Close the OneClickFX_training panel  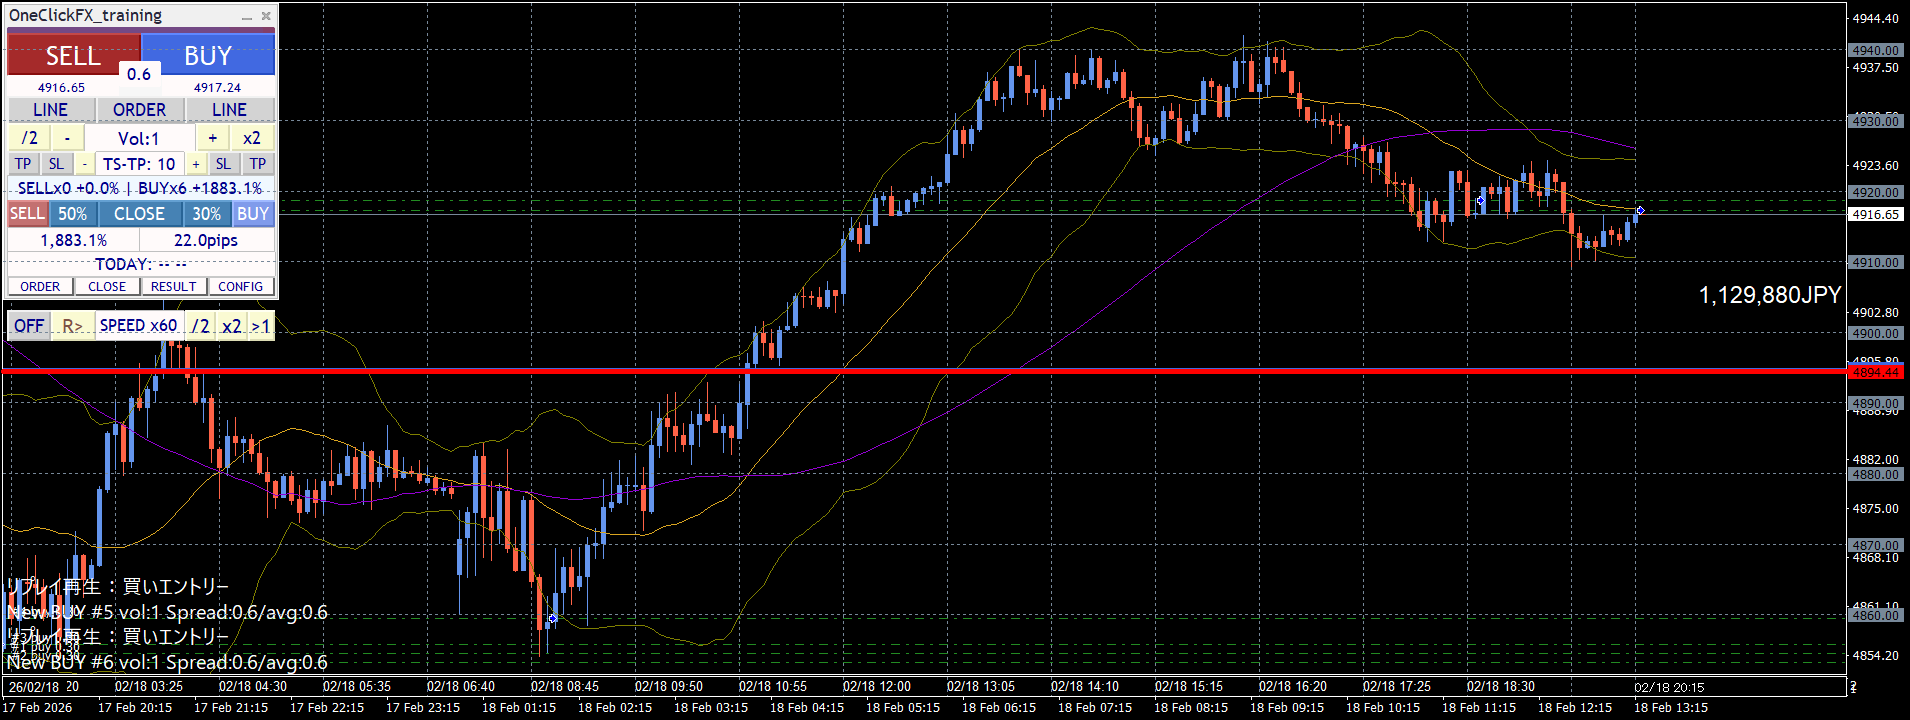(x=266, y=16)
